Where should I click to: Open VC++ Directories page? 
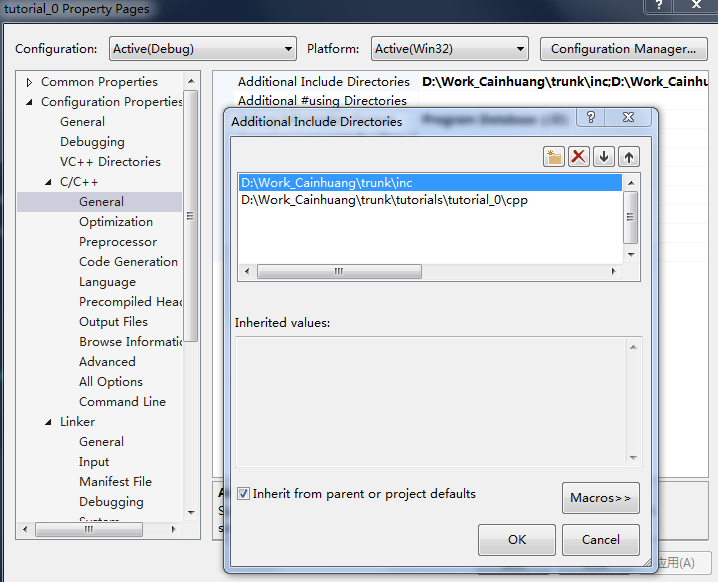point(110,162)
